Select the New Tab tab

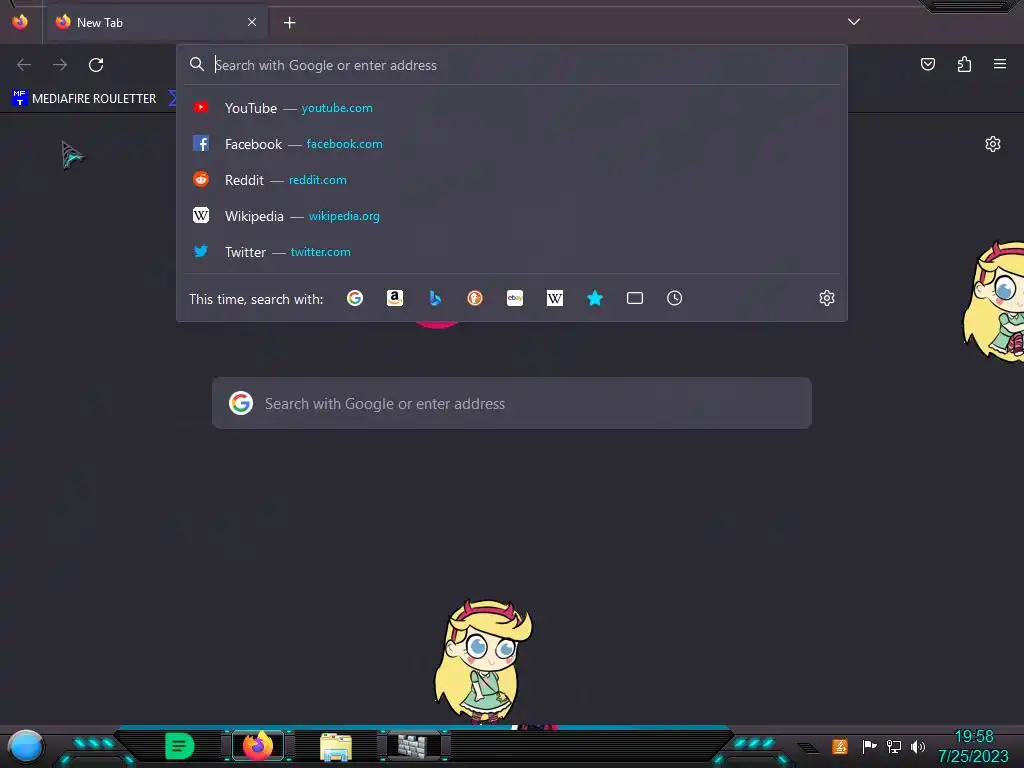point(155,23)
